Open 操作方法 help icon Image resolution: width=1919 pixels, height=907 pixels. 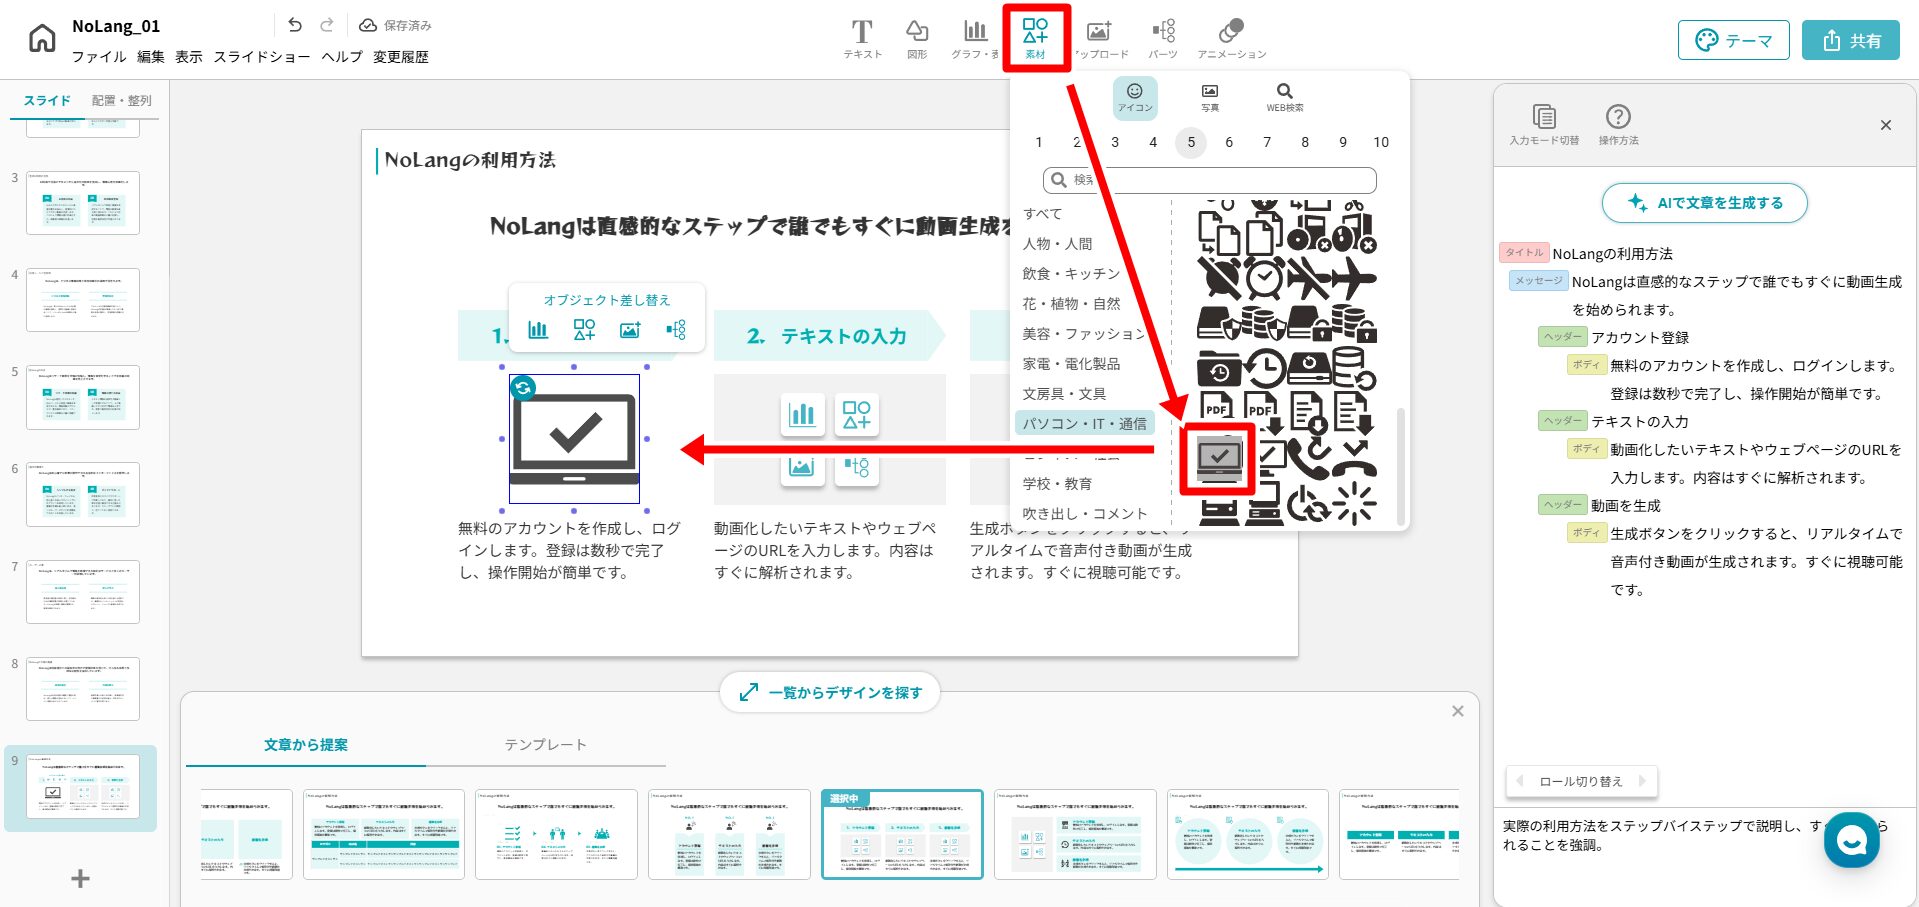(x=1618, y=124)
